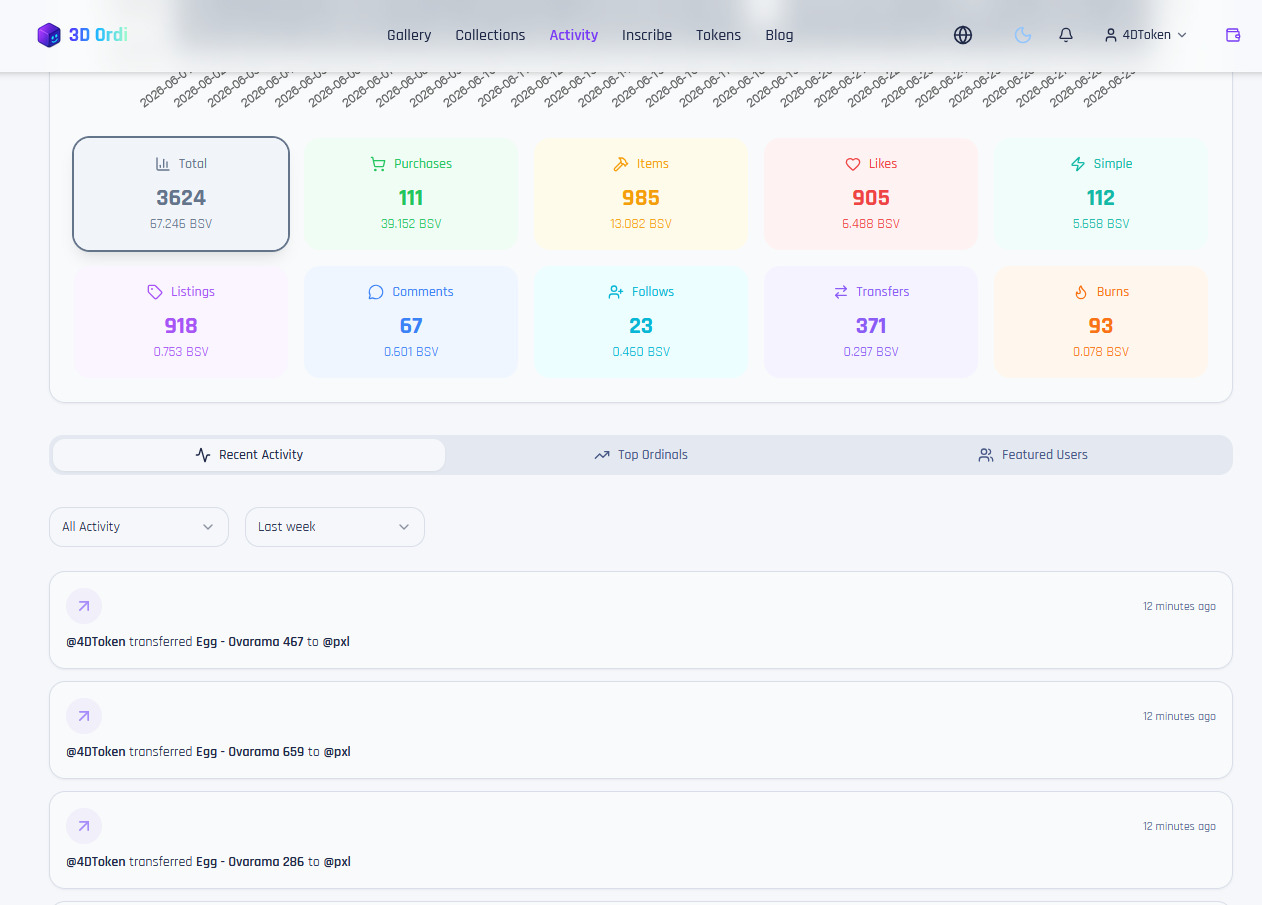The image size is (1262, 905).
Task: Click transfer arrow icon on Ovarama 659 entry
Action: pos(84,716)
